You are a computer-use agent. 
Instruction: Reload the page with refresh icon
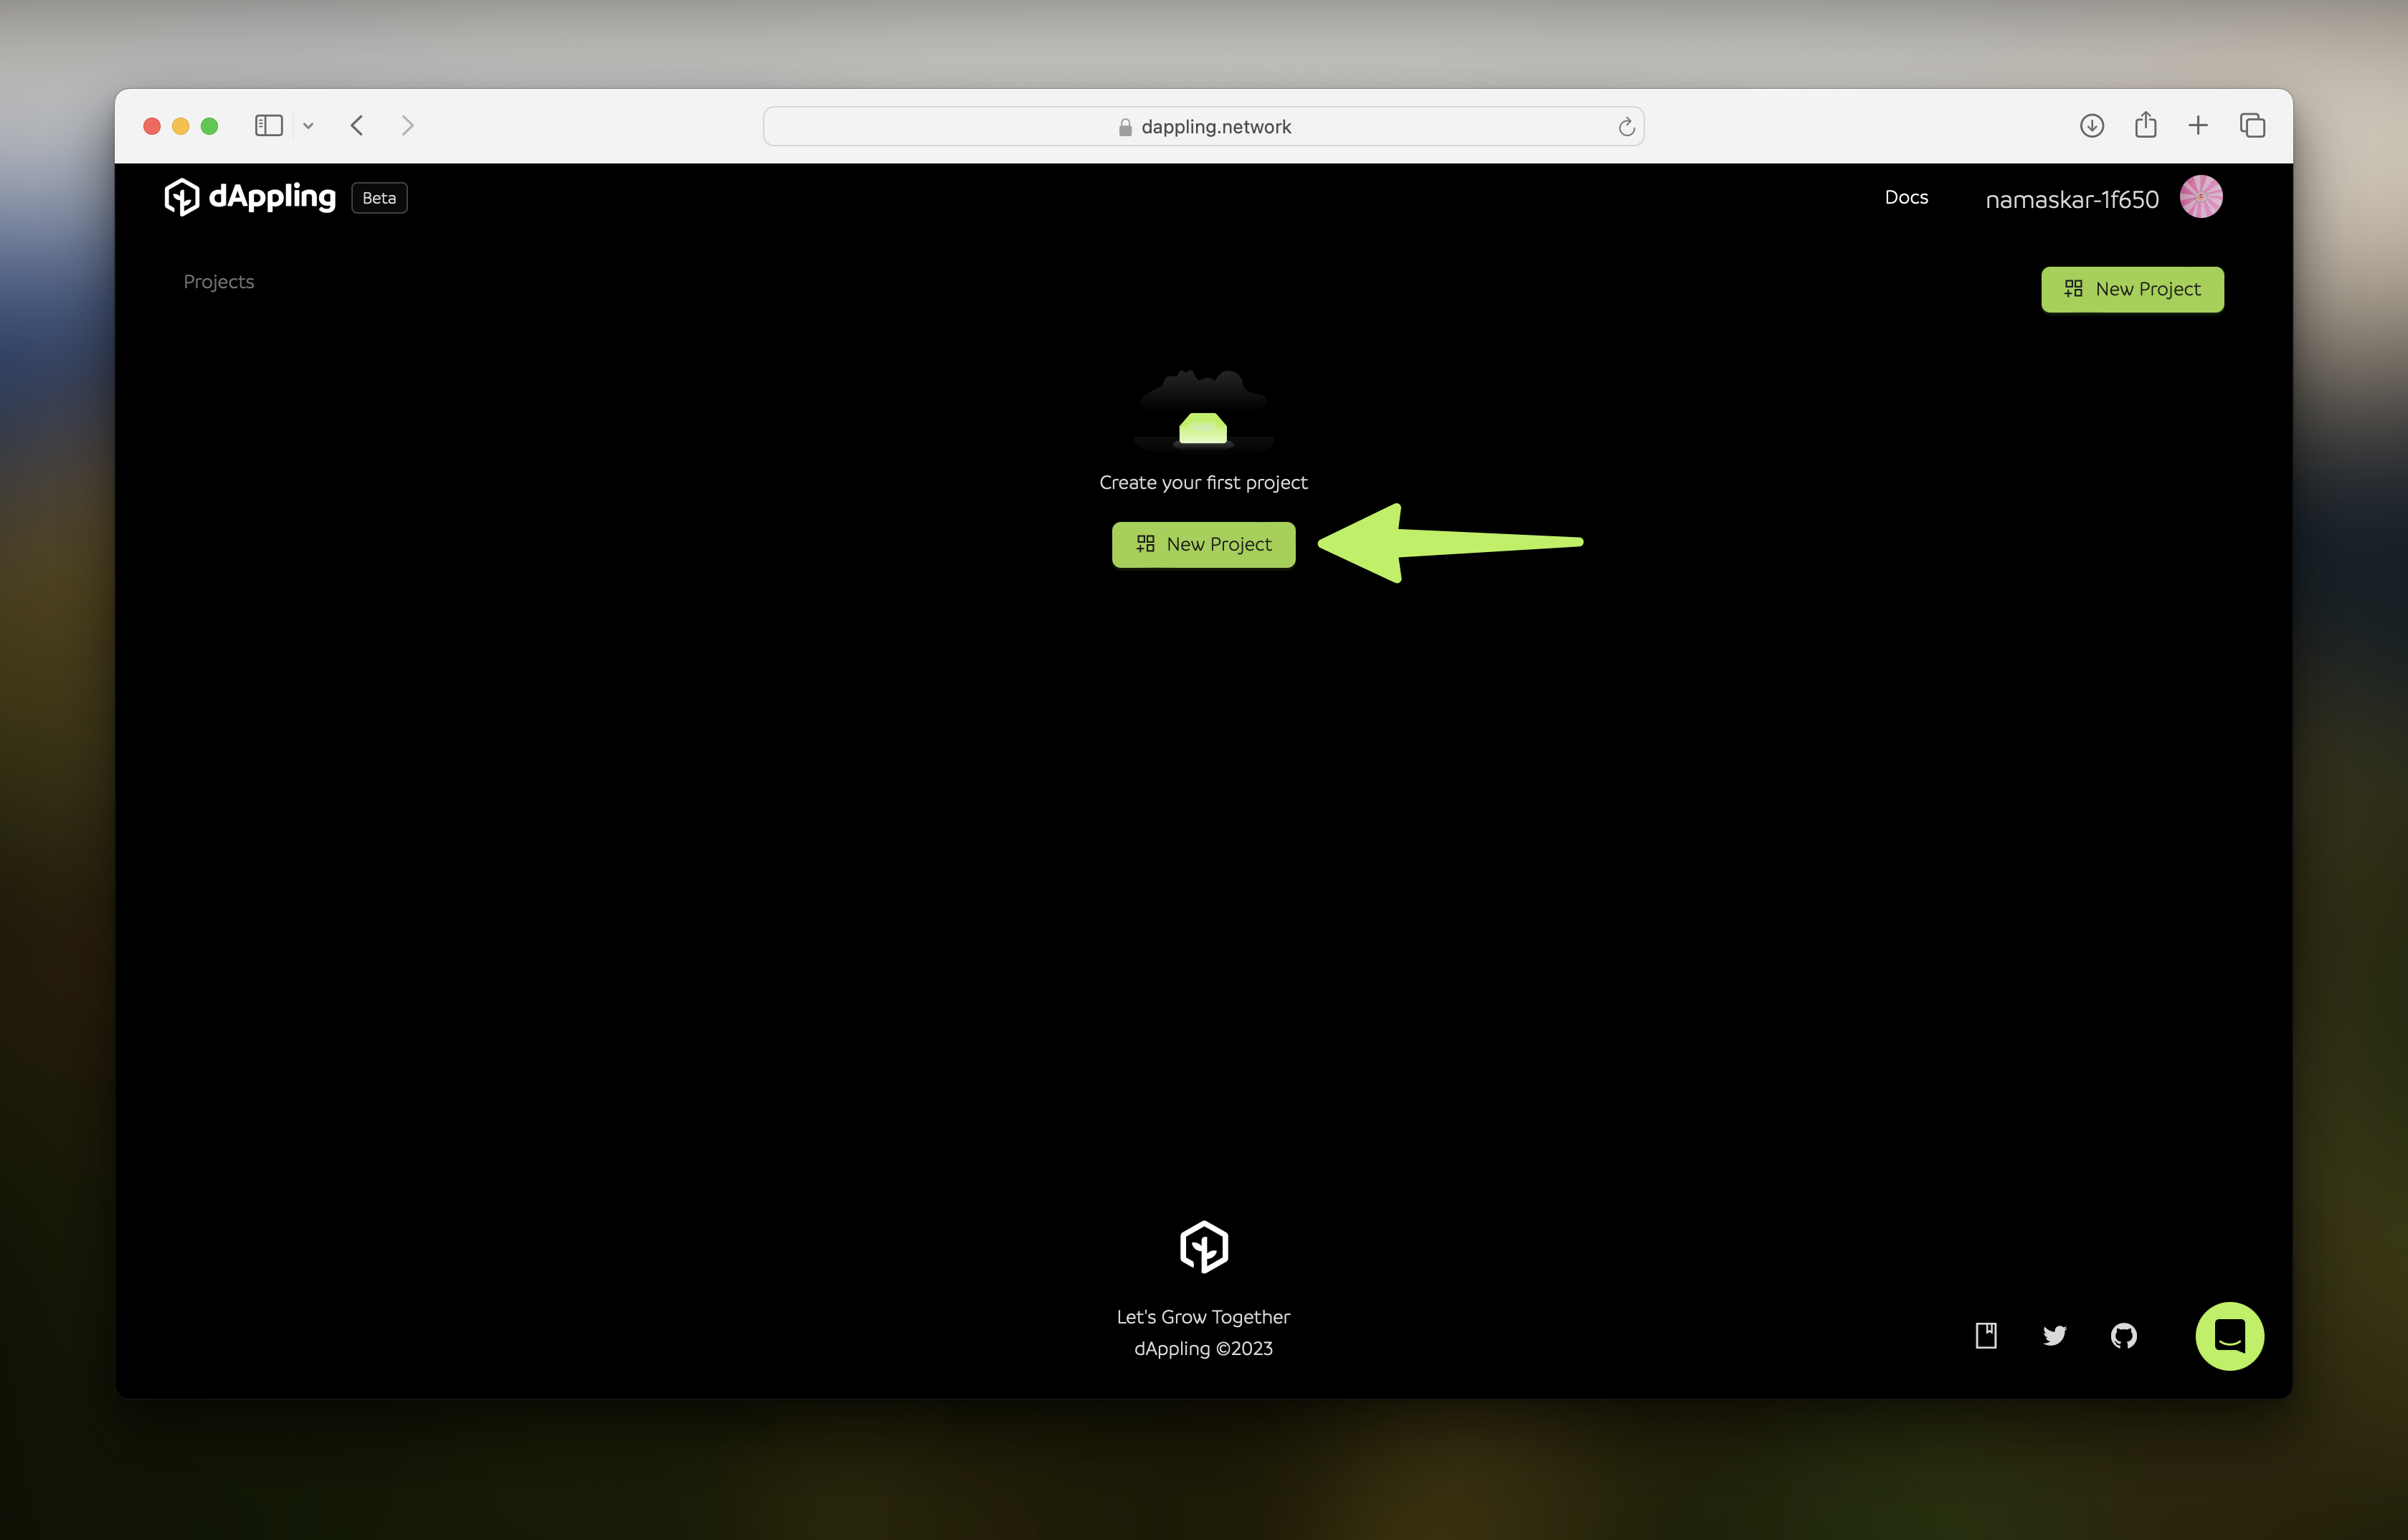(x=1626, y=126)
